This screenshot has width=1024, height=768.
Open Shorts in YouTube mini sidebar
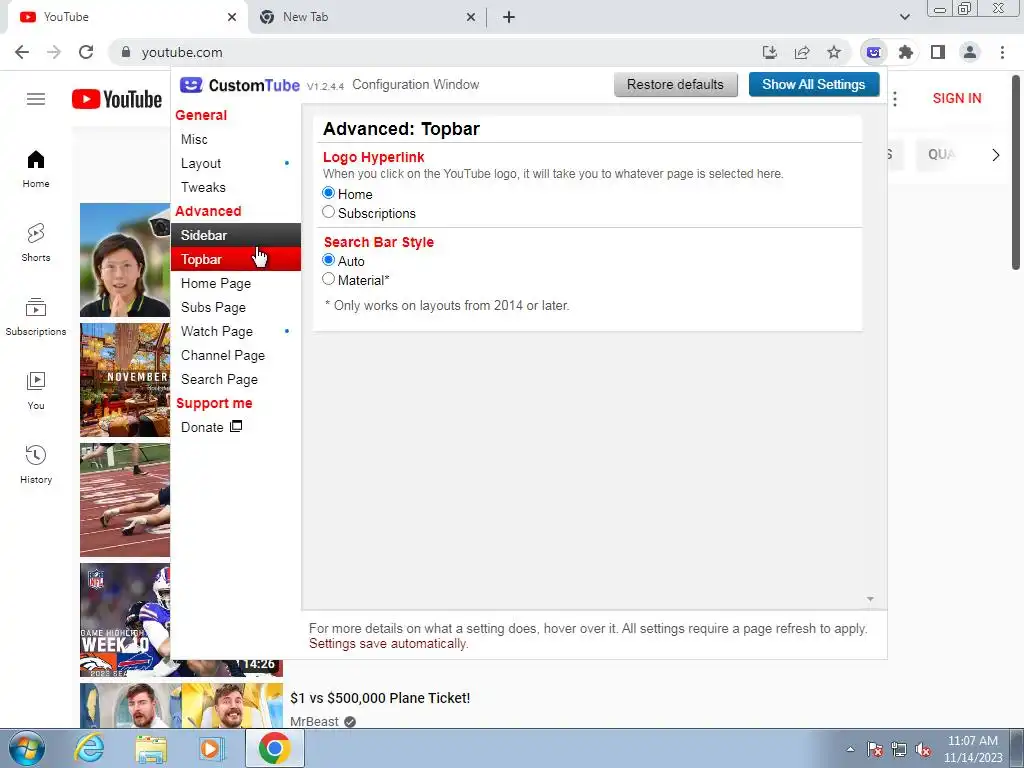pos(36,243)
